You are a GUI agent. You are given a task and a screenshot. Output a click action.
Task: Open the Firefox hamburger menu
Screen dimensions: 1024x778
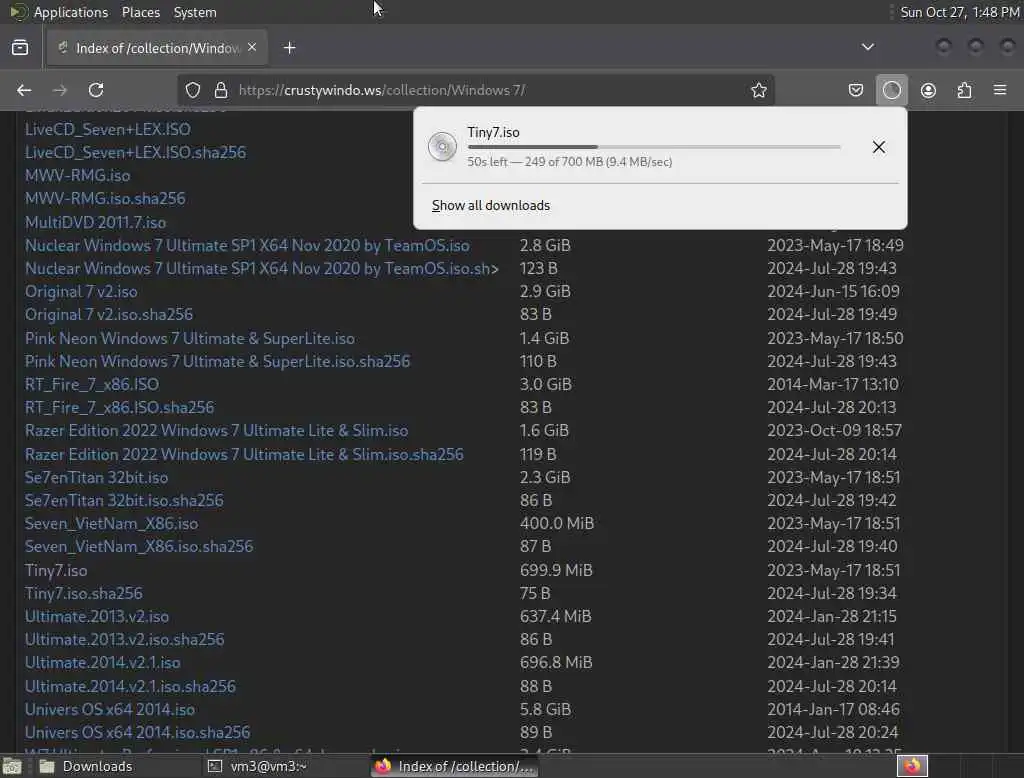tap(1000, 89)
